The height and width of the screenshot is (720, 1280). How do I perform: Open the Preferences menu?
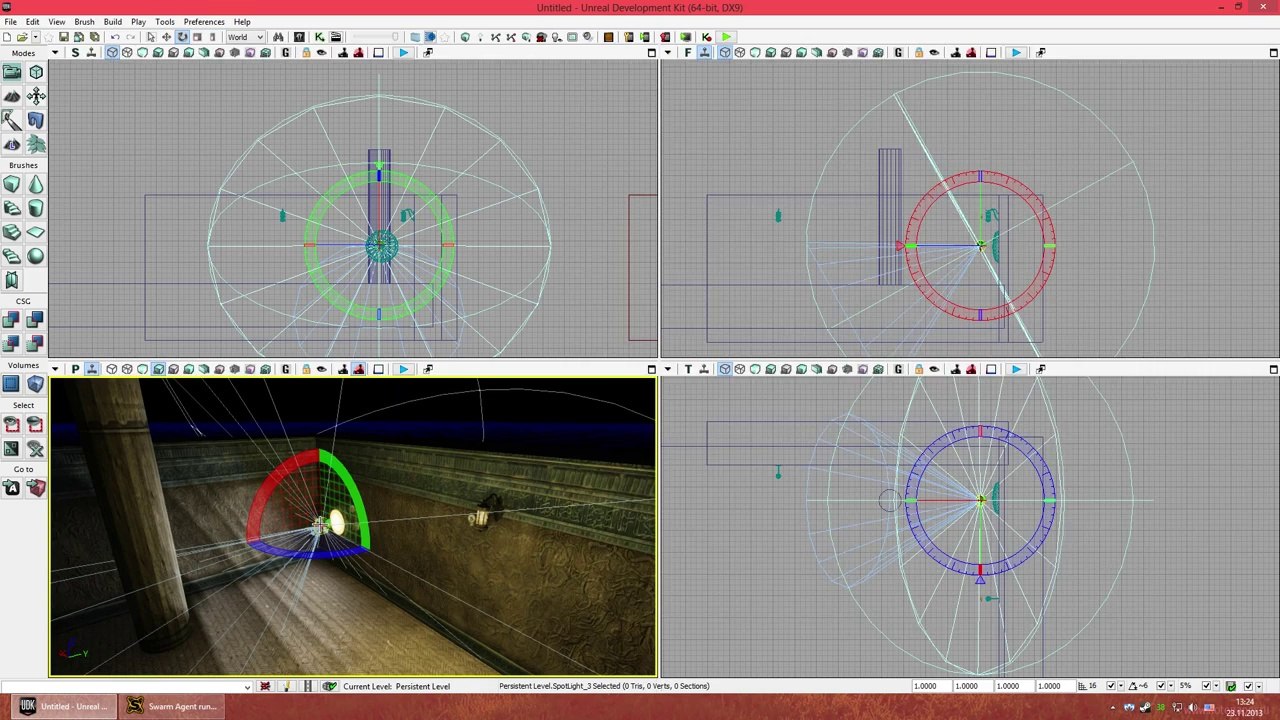point(203,21)
